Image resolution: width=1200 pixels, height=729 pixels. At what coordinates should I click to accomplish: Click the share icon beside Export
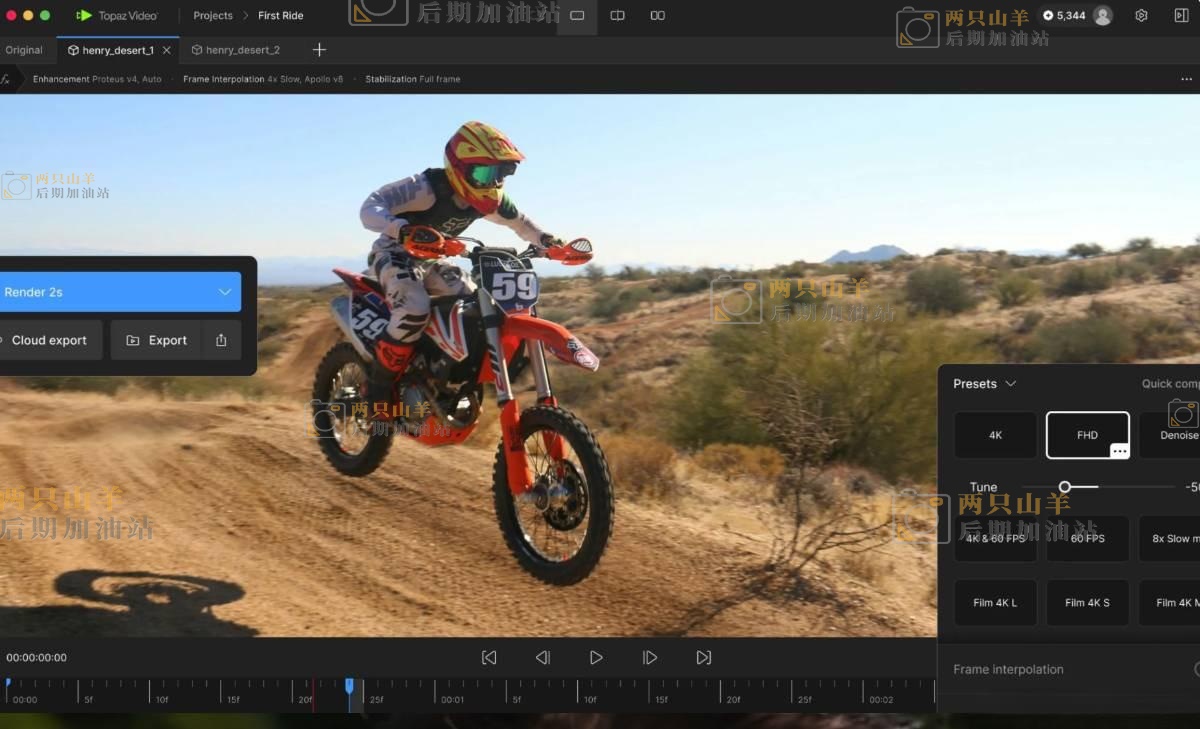pos(221,340)
